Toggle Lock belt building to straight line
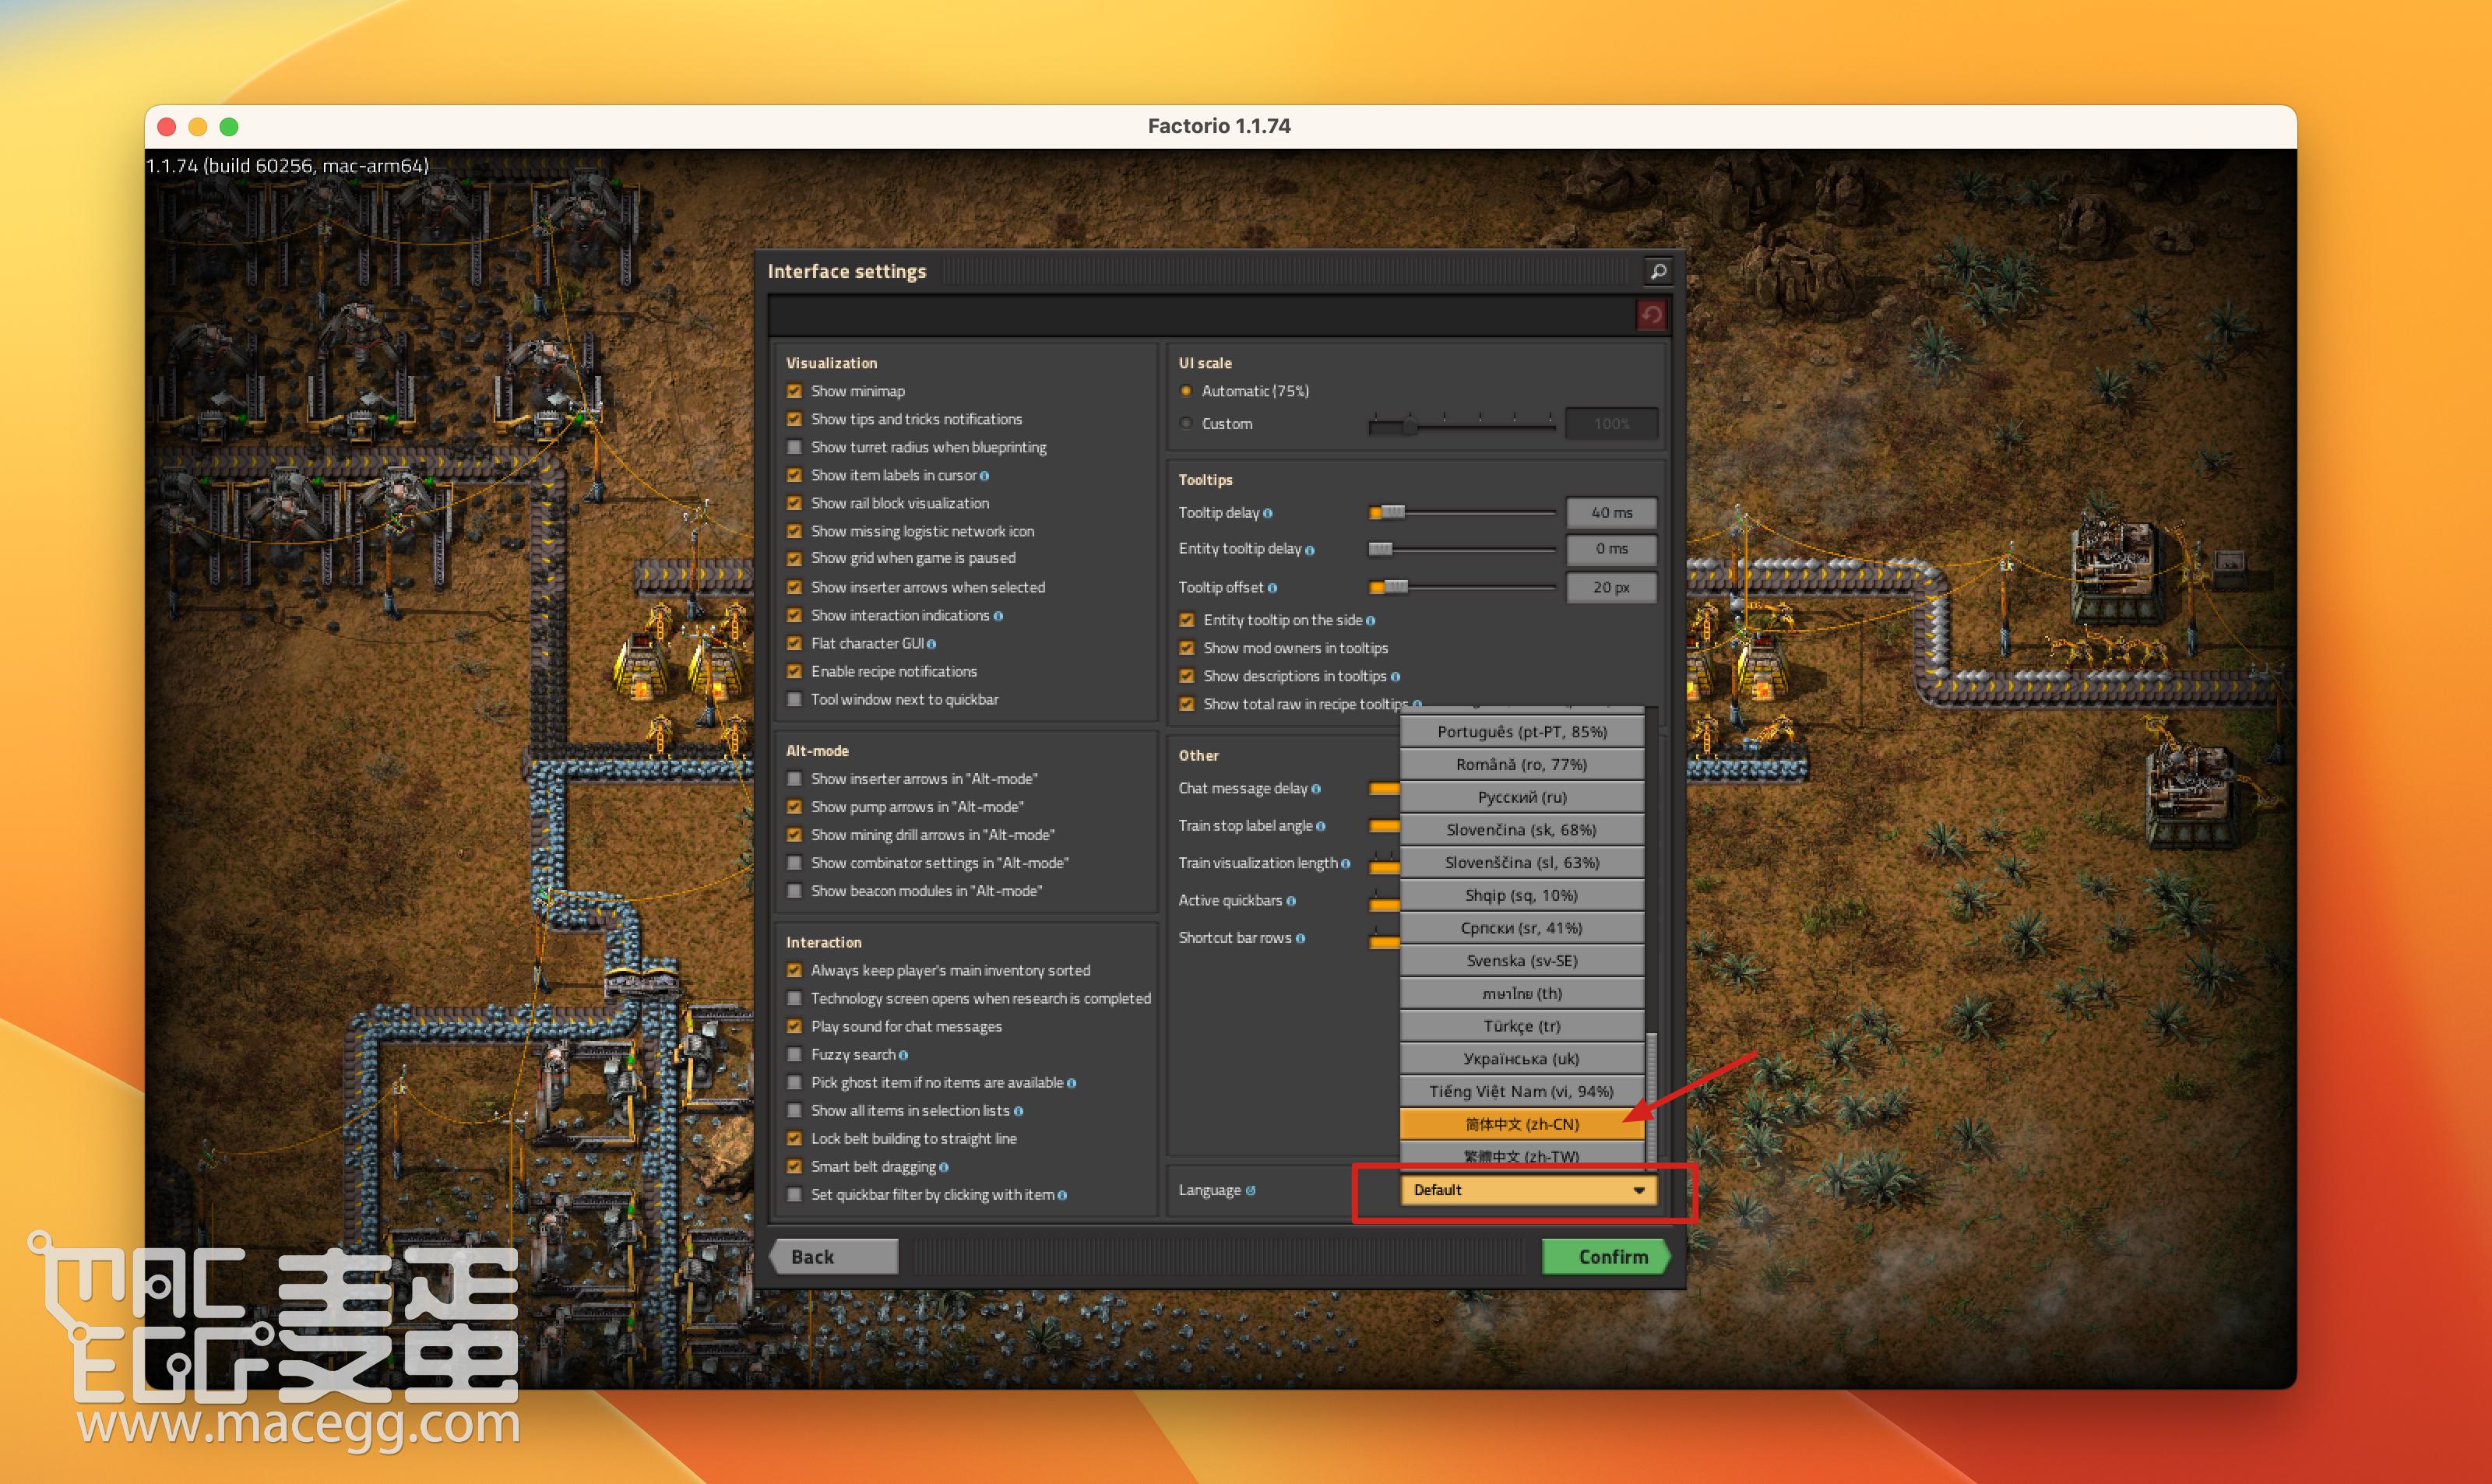 [x=794, y=1138]
